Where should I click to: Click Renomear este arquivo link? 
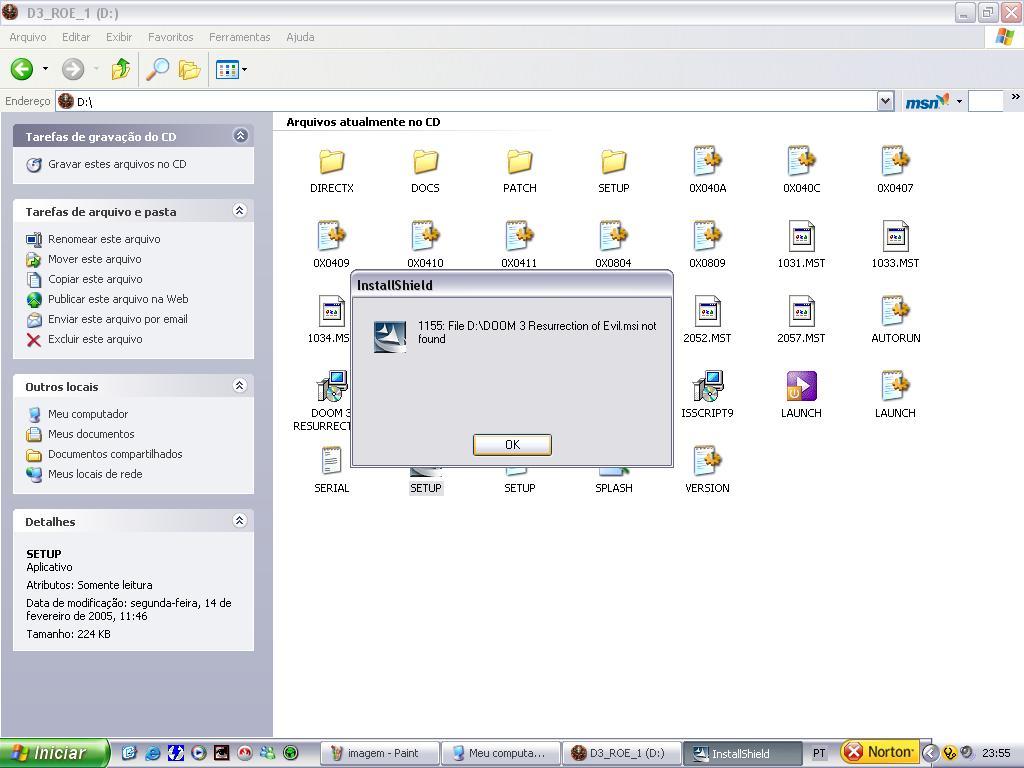pos(104,240)
